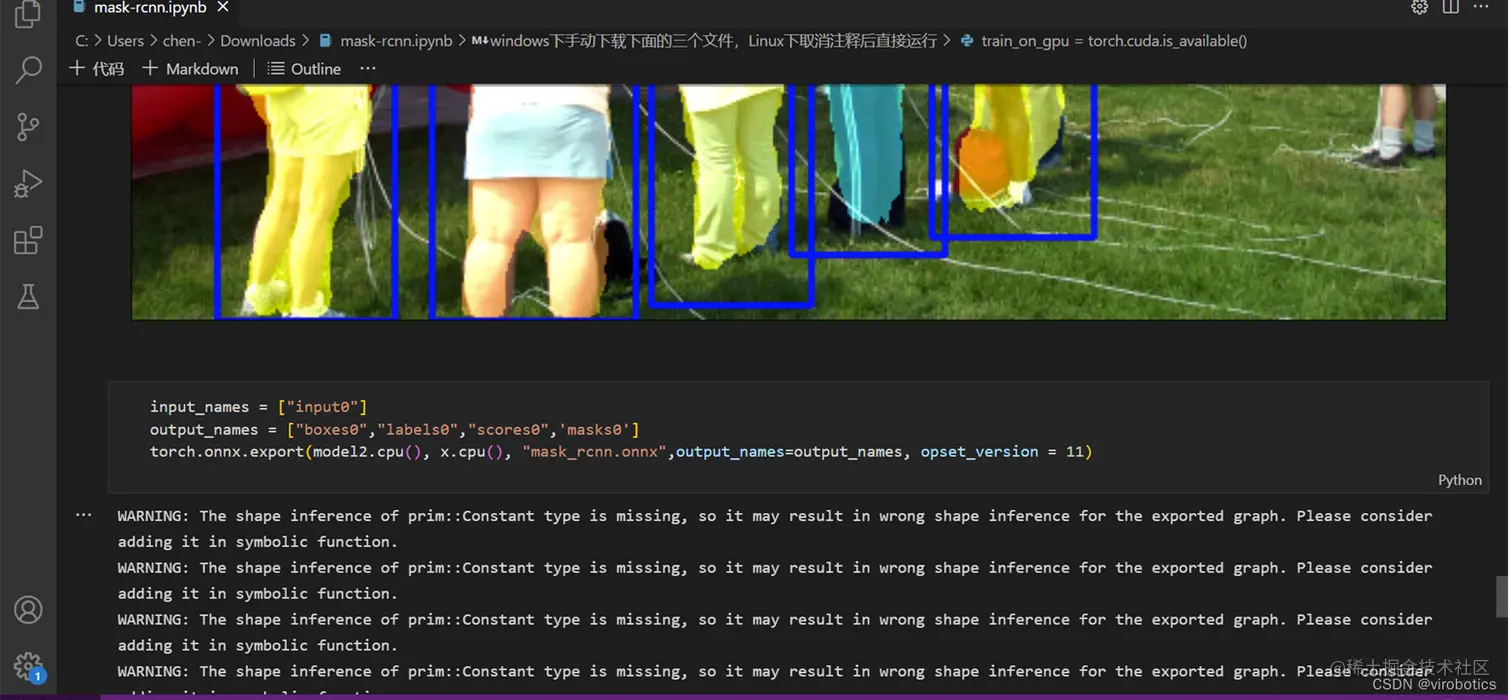This screenshot has width=1512, height=700.
Task: Open notebook settings gear at top right
Action: [1419, 7]
